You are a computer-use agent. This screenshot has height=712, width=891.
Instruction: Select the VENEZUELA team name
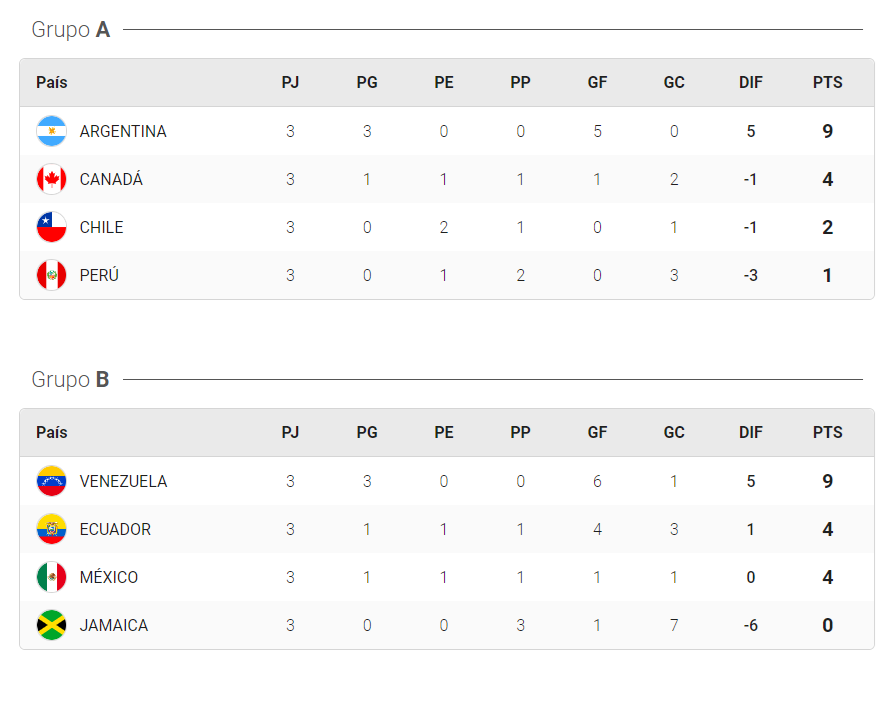pos(123,481)
